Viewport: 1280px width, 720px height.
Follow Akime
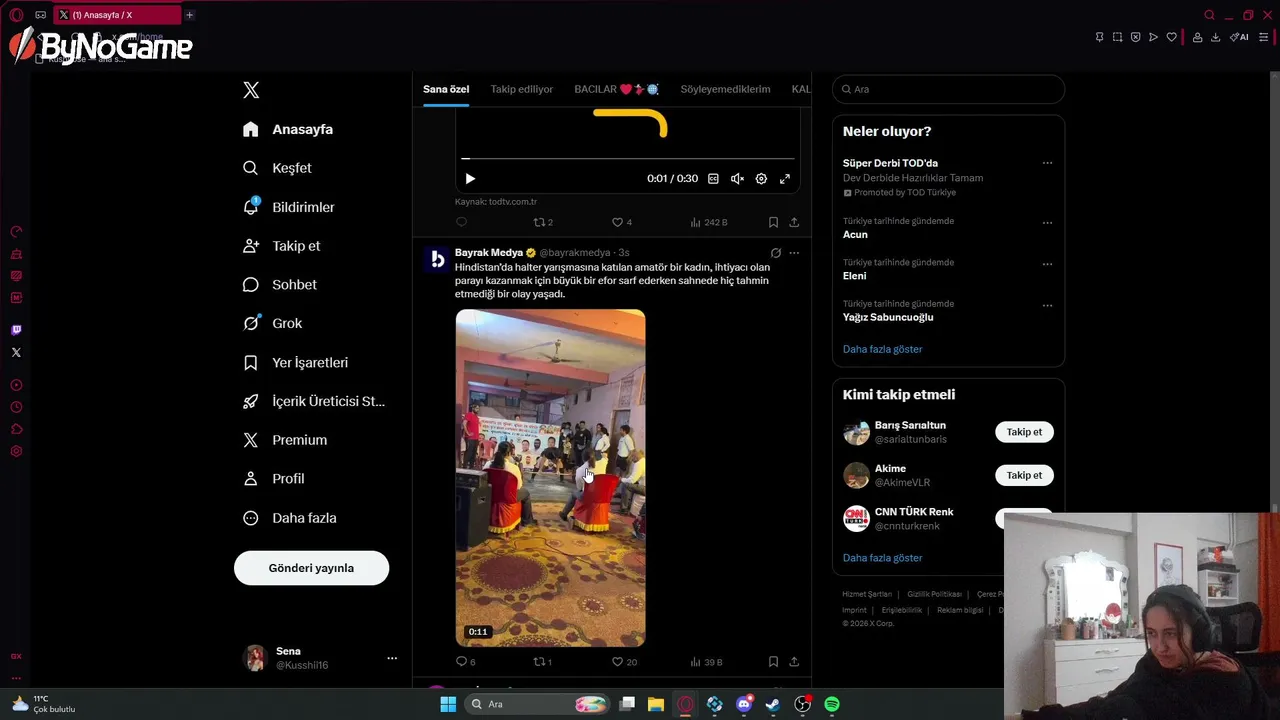pos(1024,475)
